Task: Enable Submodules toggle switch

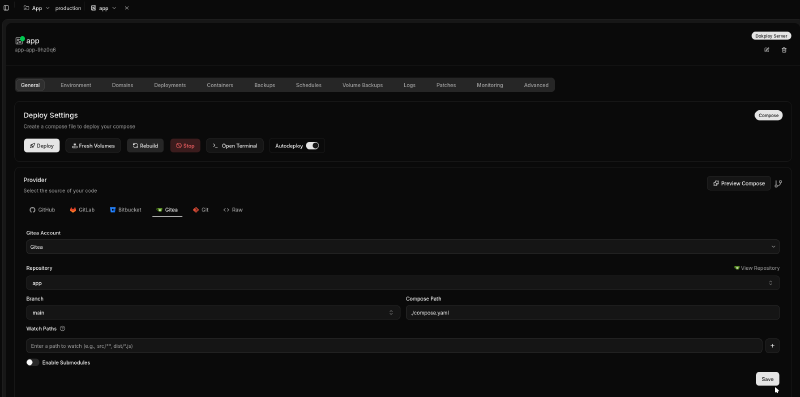Action: tap(33, 362)
